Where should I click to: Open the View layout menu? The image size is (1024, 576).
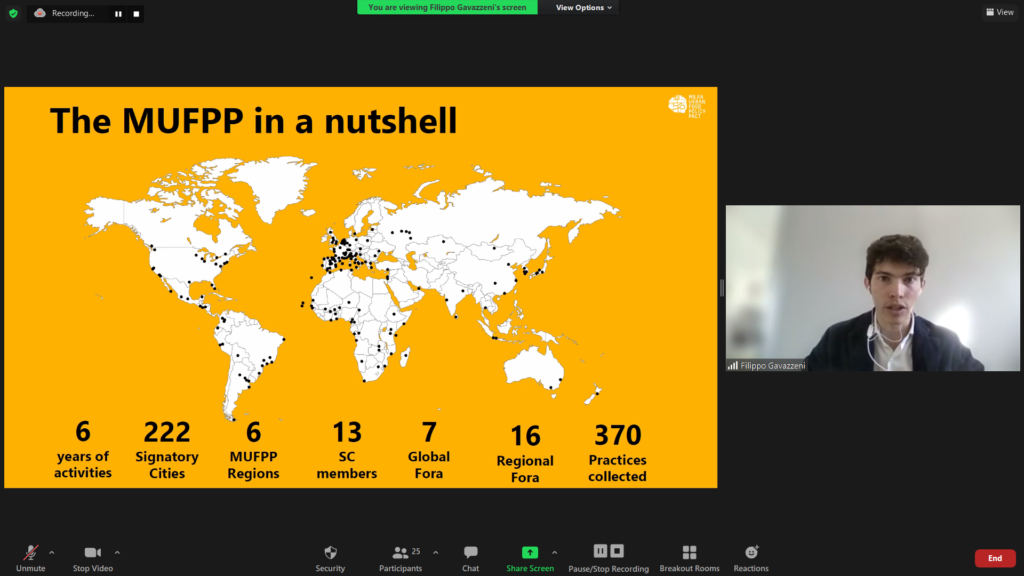pos(999,12)
